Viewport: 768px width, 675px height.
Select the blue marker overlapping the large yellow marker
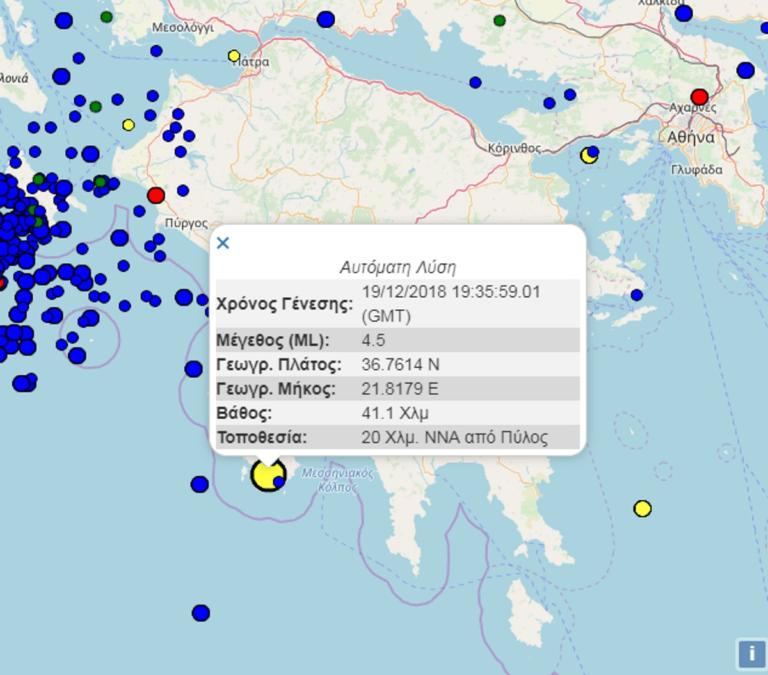click(280, 482)
